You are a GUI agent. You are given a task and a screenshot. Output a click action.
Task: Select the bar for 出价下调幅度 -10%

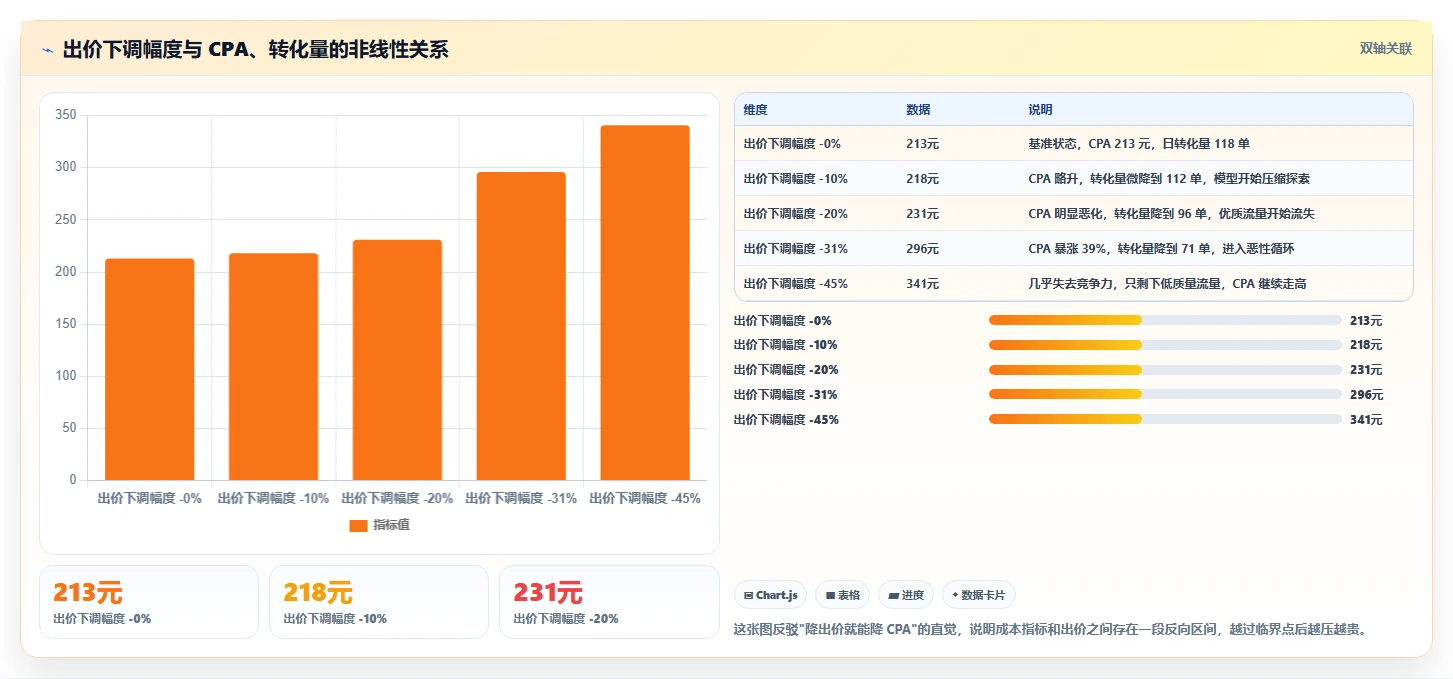[x=273, y=367]
